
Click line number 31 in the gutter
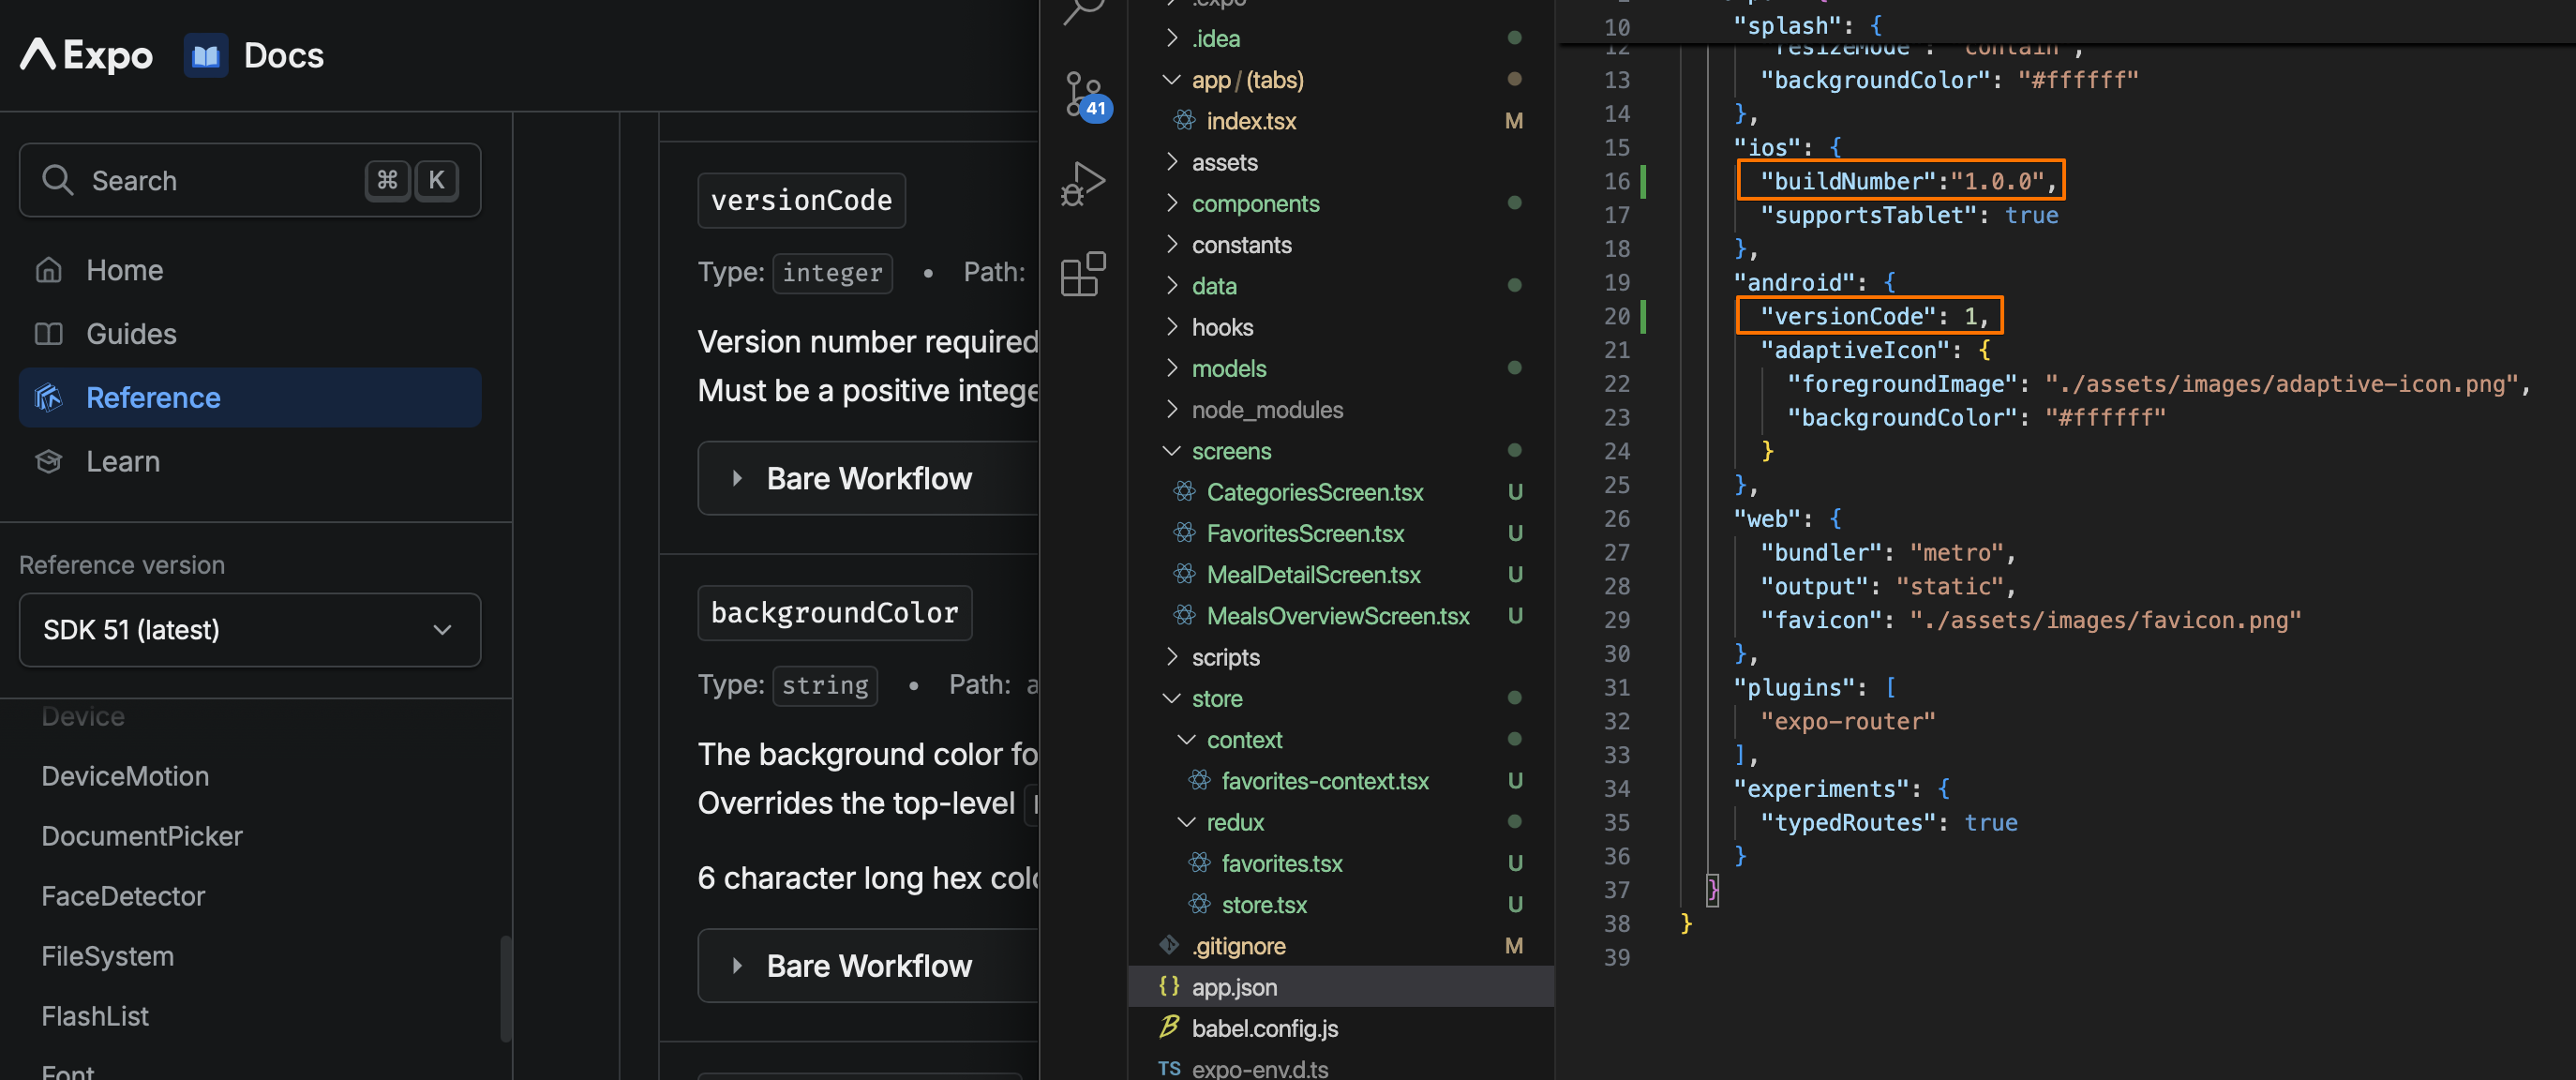(1616, 687)
